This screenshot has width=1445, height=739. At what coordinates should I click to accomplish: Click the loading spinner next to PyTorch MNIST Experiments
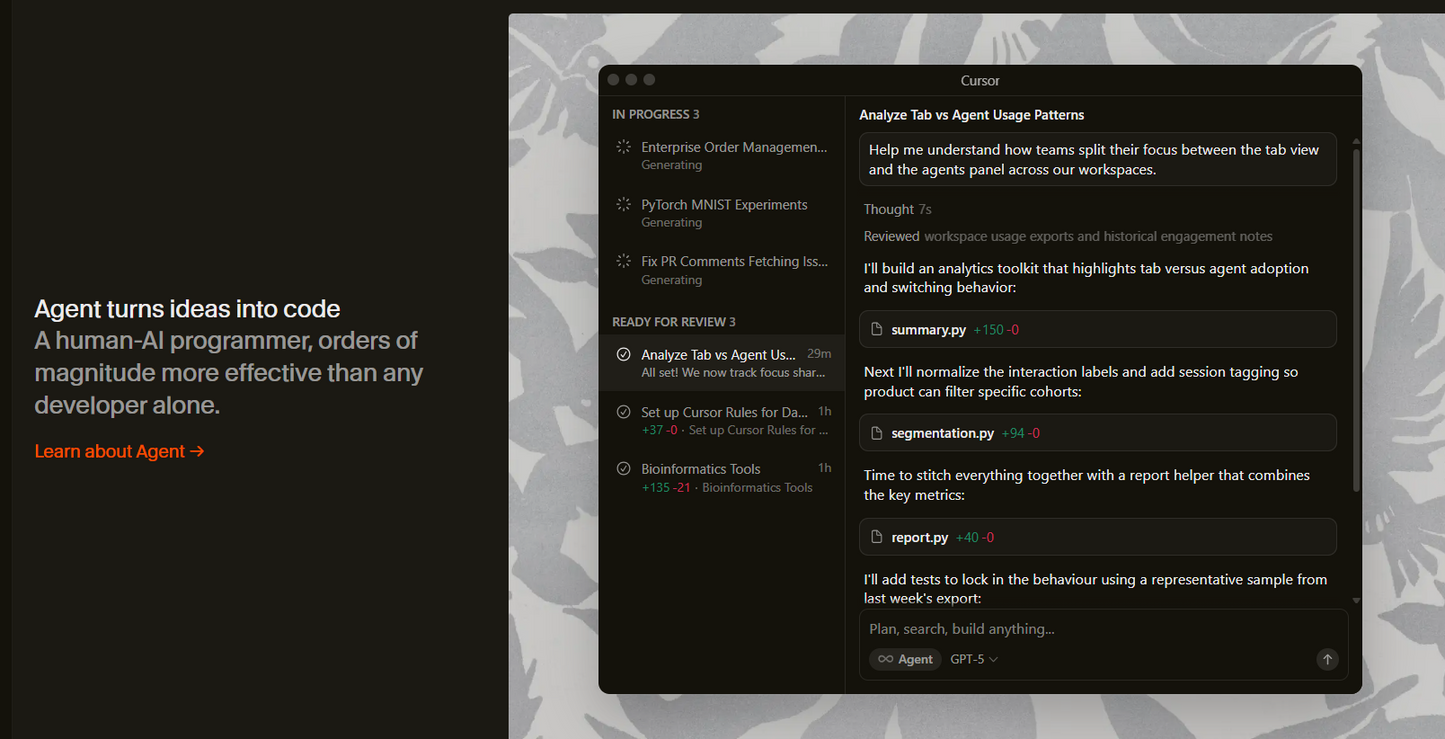click(623, 205)
